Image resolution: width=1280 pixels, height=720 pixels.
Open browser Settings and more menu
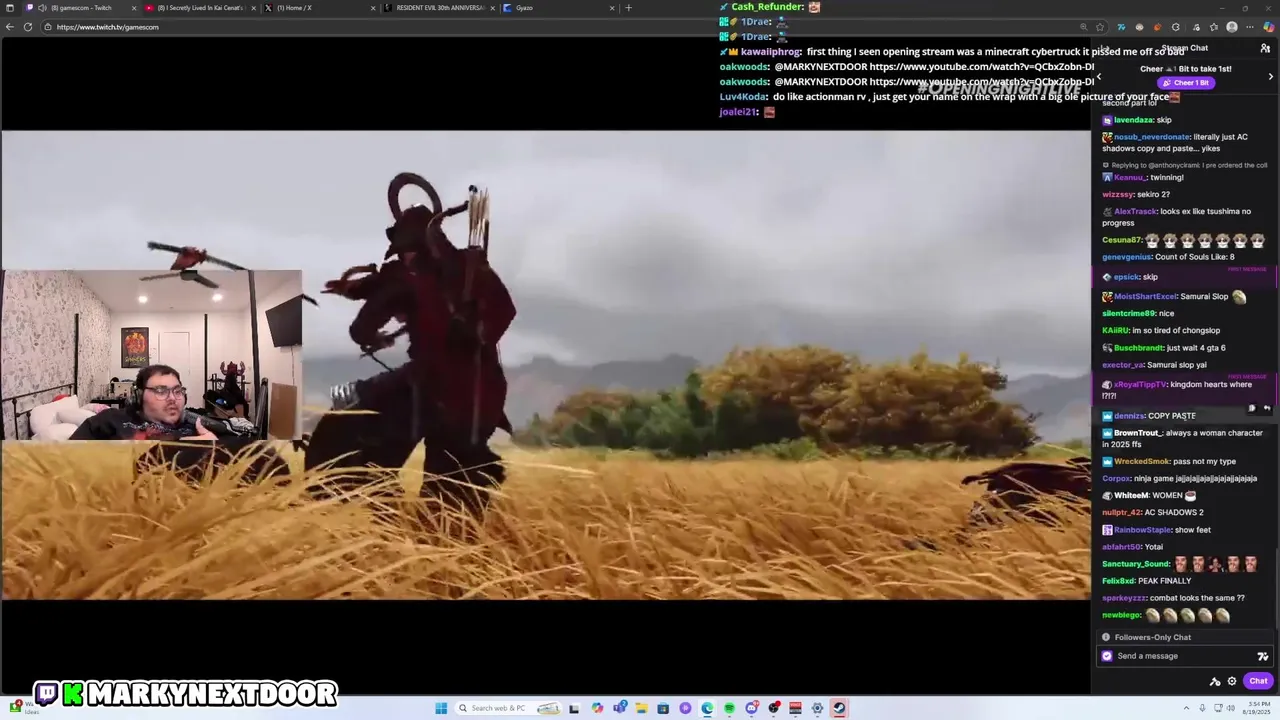click(x=1250, y=27)
